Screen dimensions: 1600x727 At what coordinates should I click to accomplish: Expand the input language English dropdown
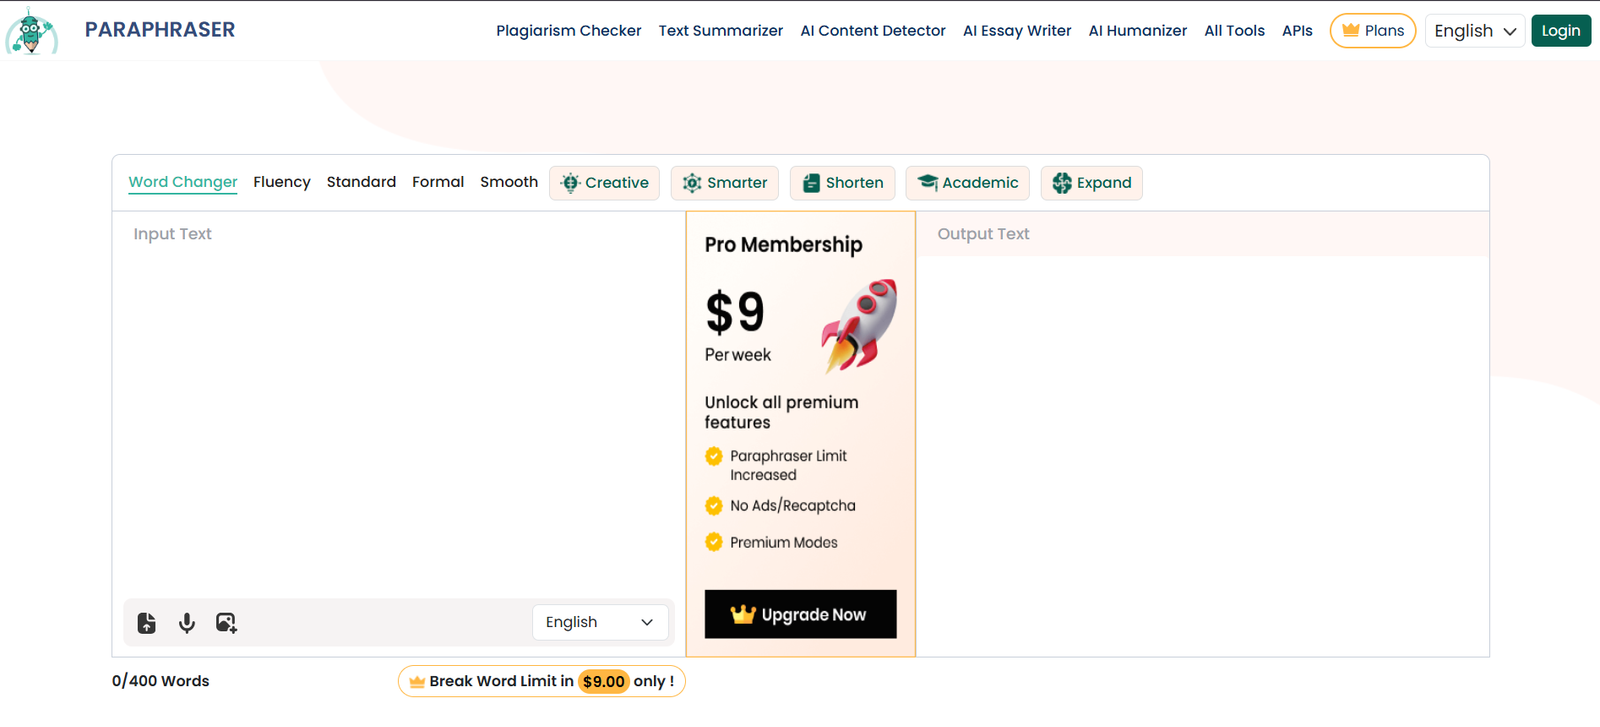click(599, 622)
